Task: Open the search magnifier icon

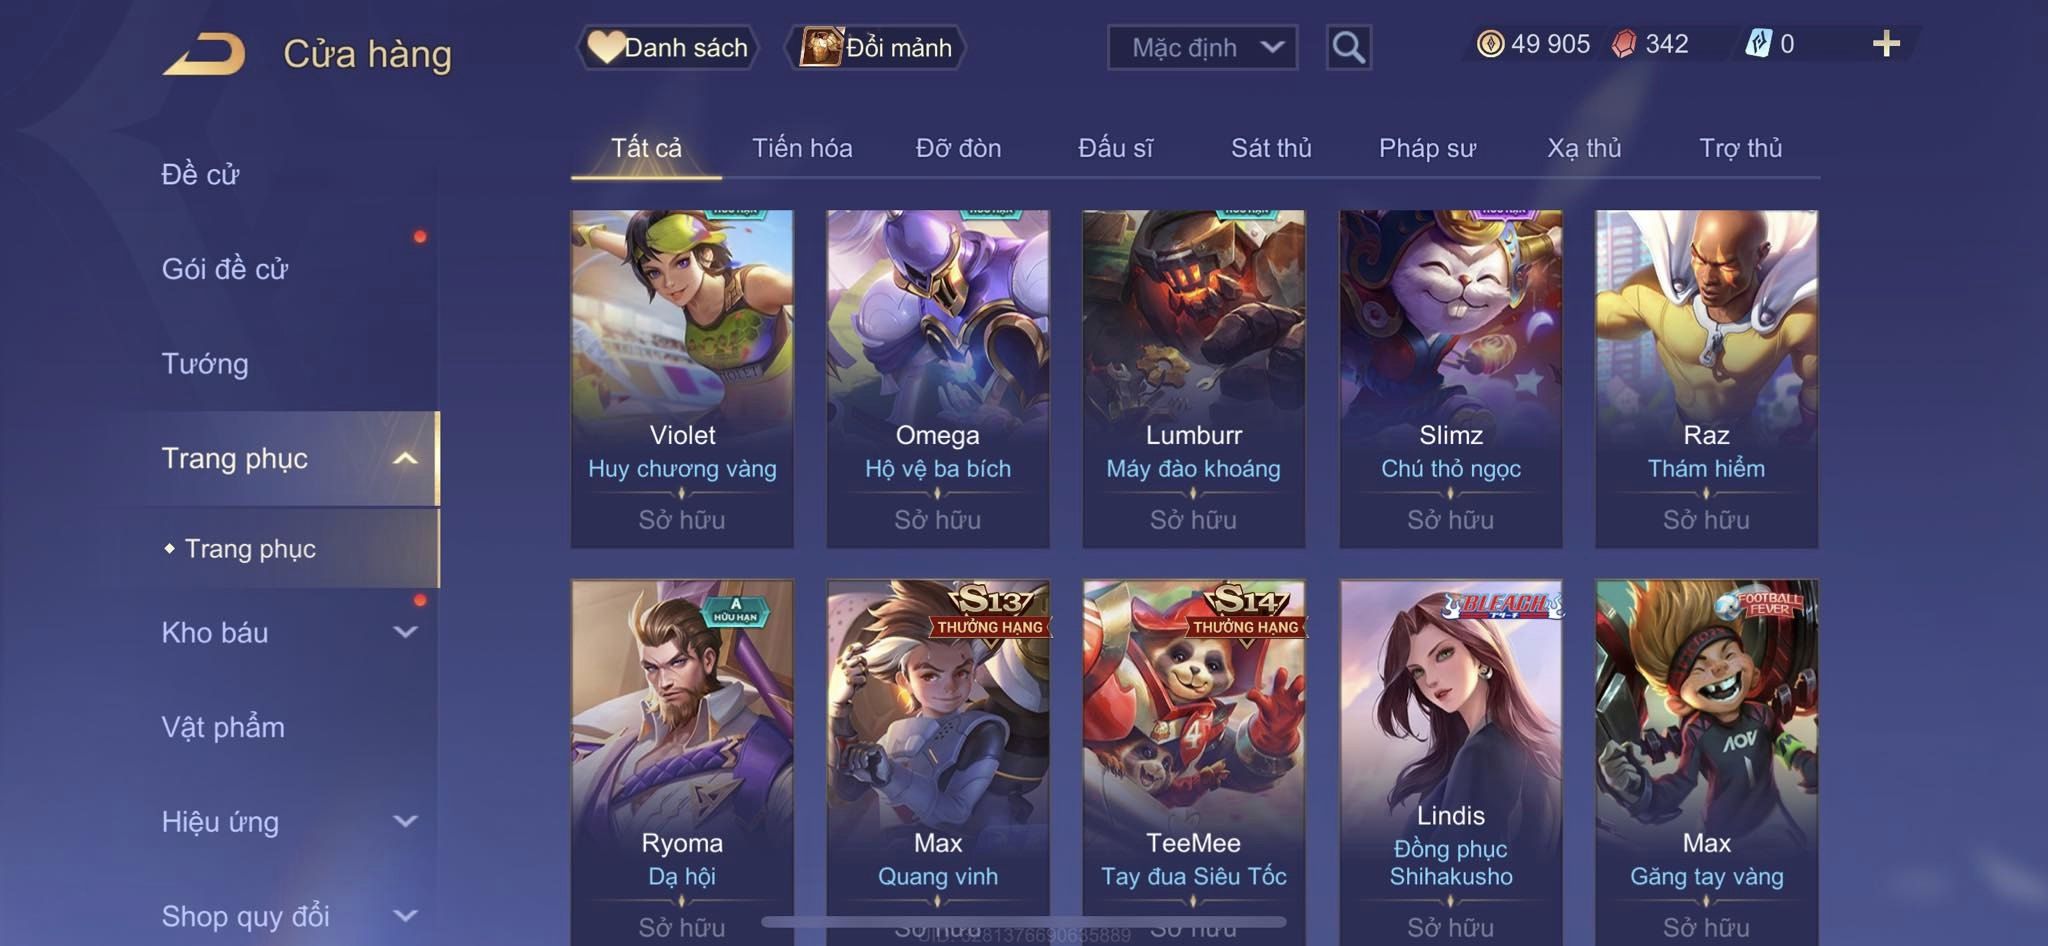Action: coord(1348,47)
